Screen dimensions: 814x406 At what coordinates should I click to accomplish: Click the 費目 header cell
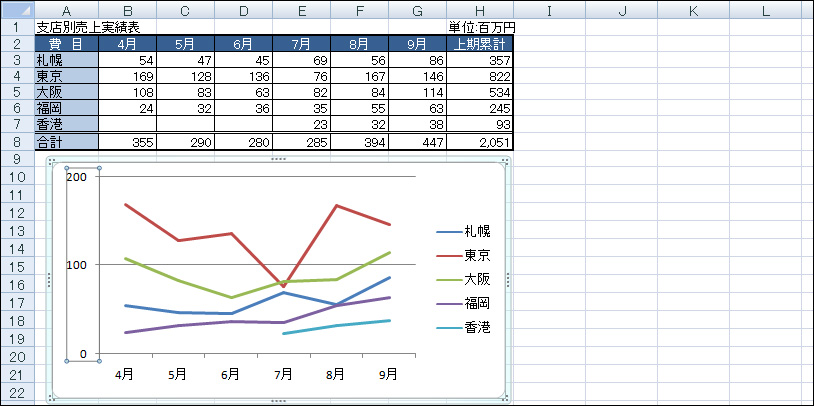click(x=66, y=44)
